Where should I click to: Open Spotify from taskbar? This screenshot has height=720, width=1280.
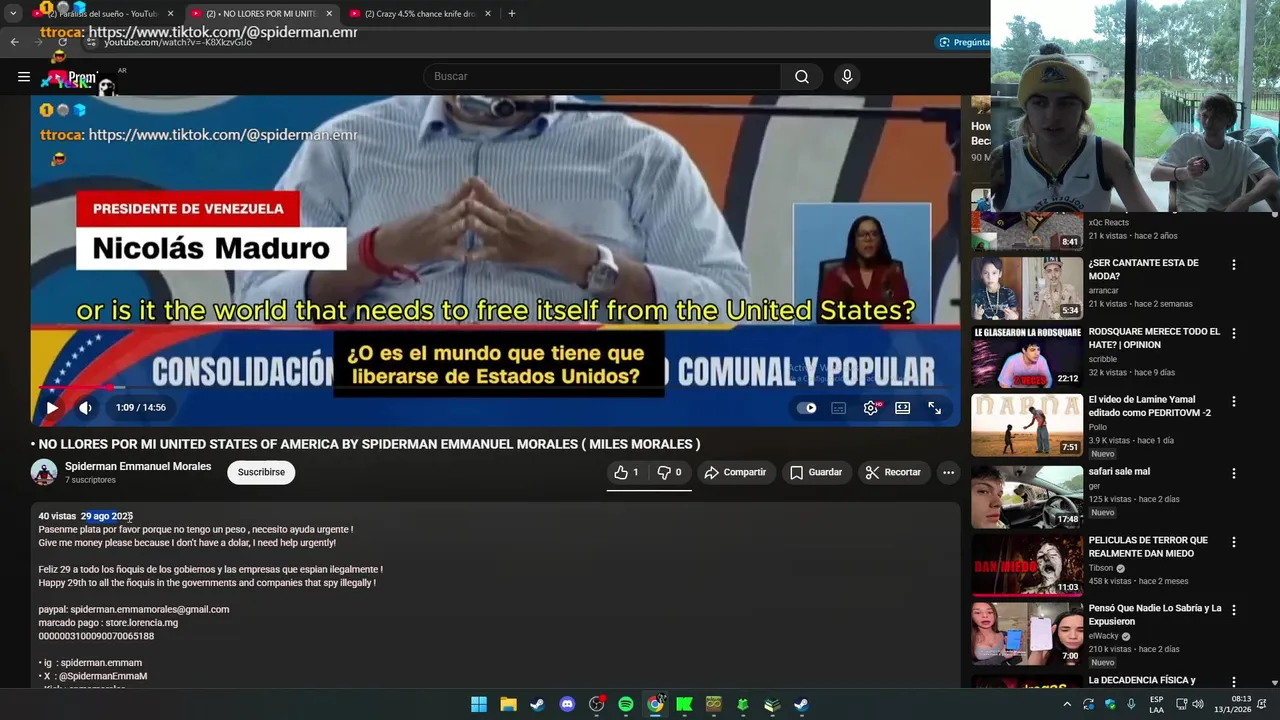[x=626, y=704]
